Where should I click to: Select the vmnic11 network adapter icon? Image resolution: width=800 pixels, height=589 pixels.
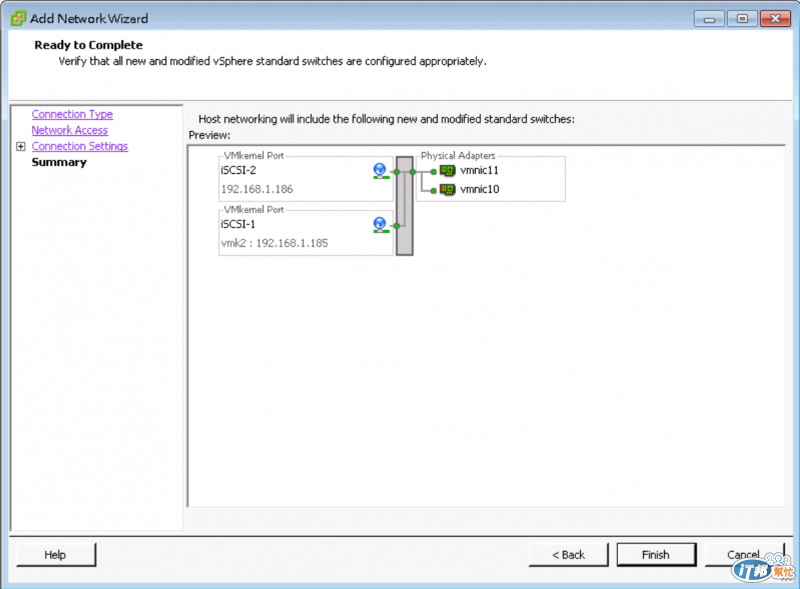[447, 170]
